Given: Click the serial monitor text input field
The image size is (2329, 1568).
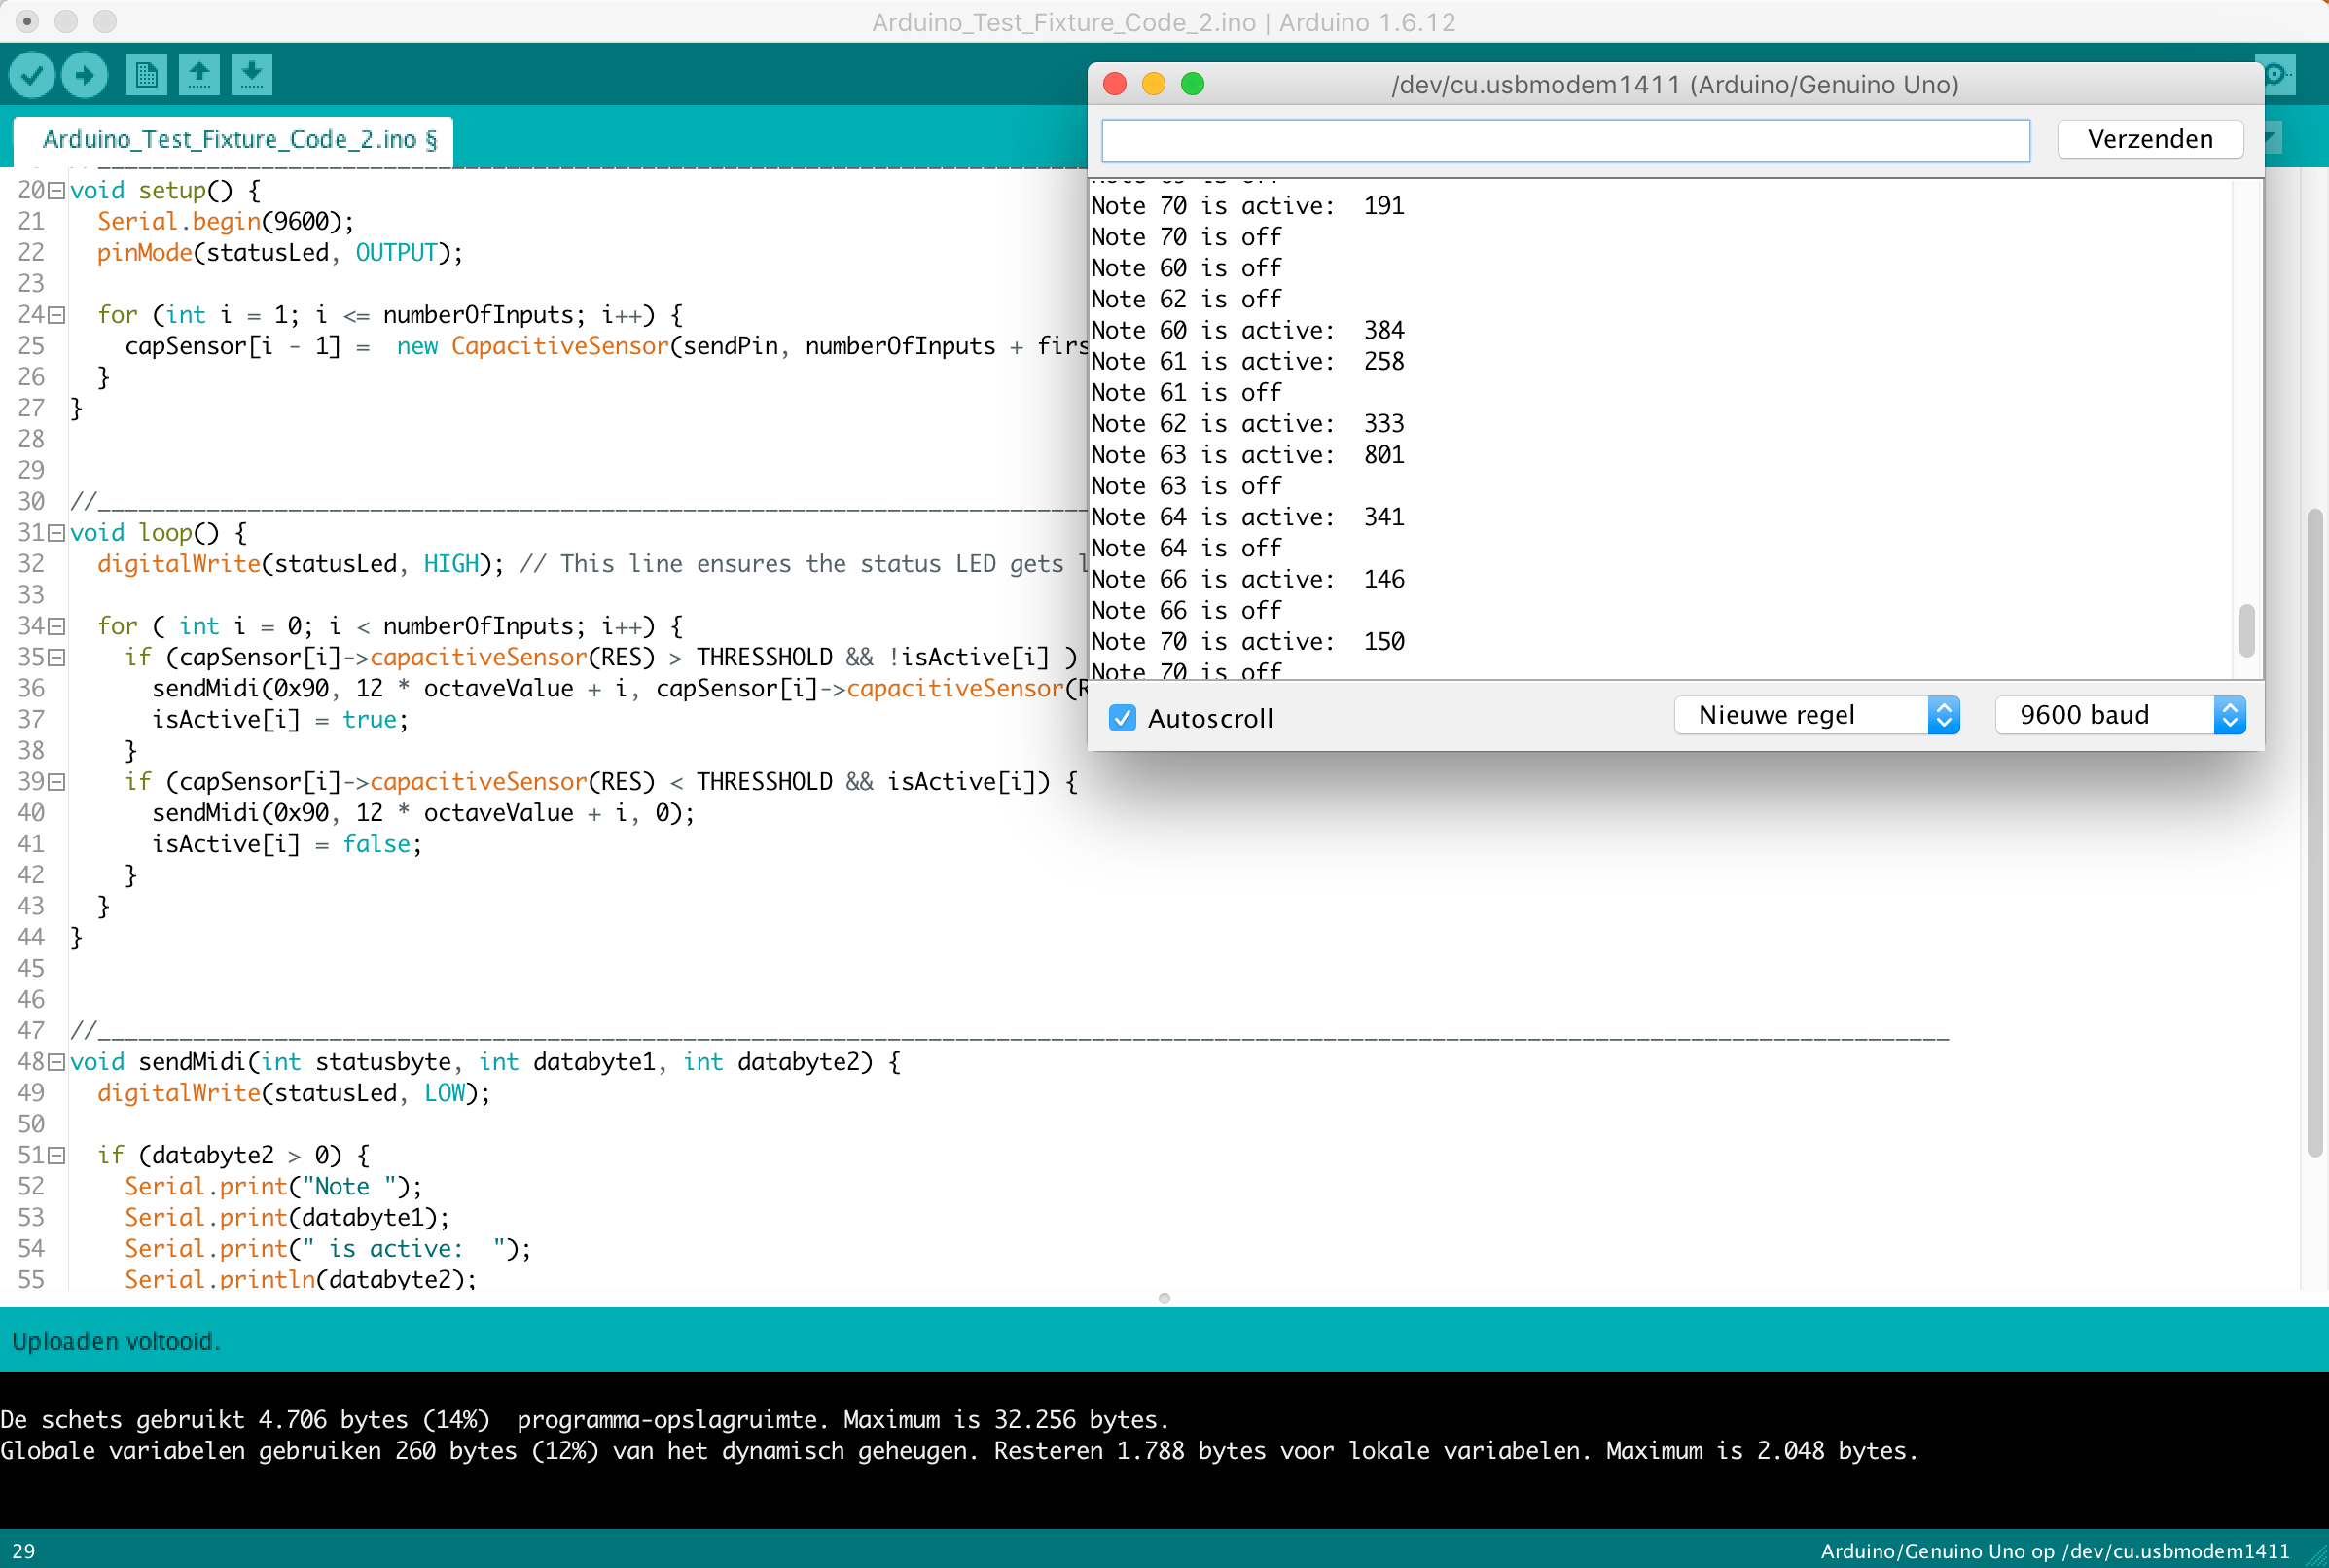Looking at the screenshot, I should click(x=1565, y=140).
